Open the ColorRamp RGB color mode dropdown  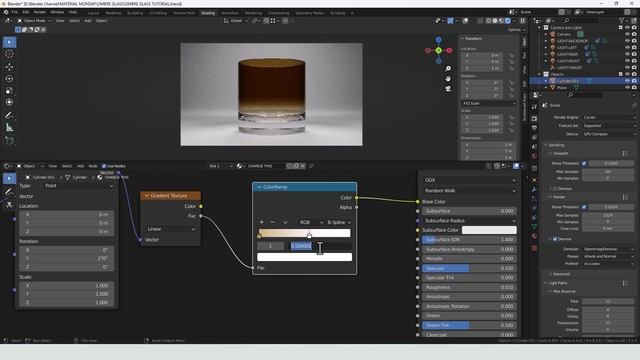coord(311,222)
